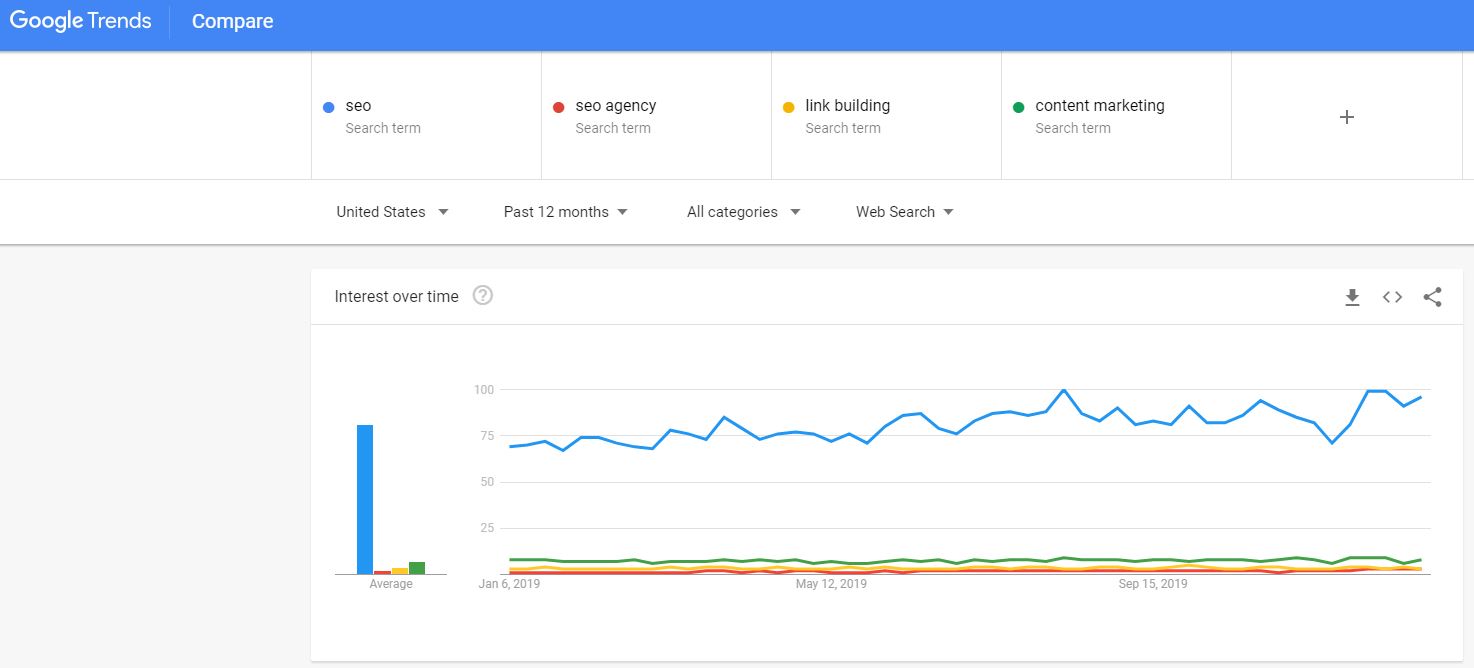This screenshot has height=668, width=1474.
Task: Share the Interest over time chart
Action: click(x=1432, y=297)
